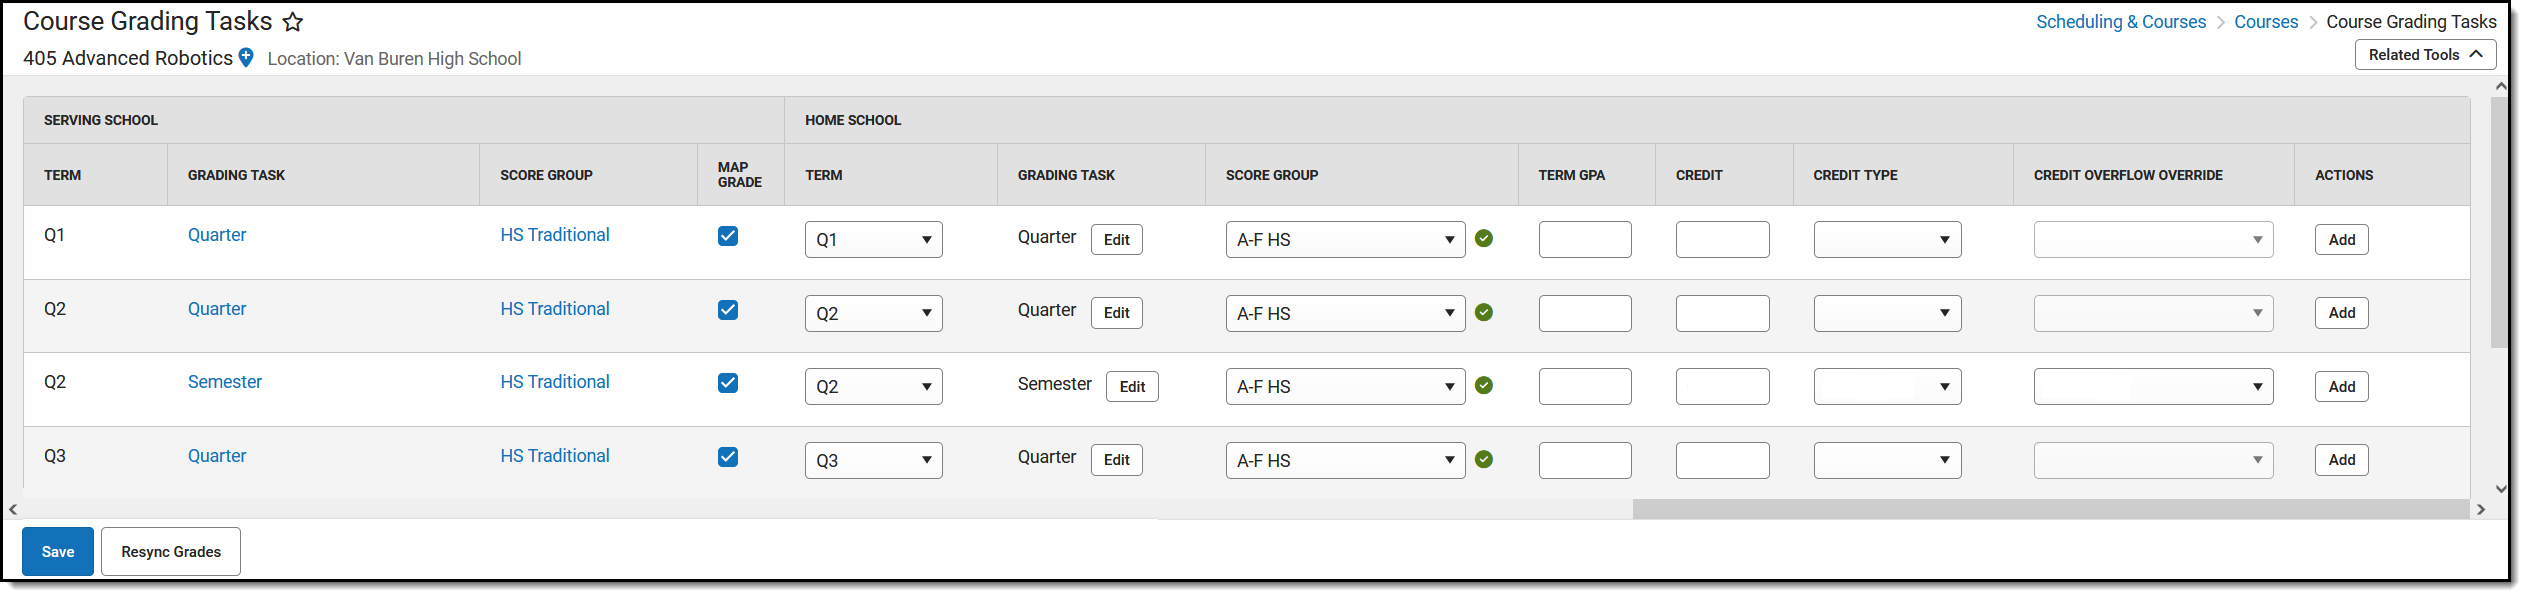This screenshot has height=597, width=2526.
Task: Toggle Map Grade checkbox for Q3 Quarter row
Action: 728,457
